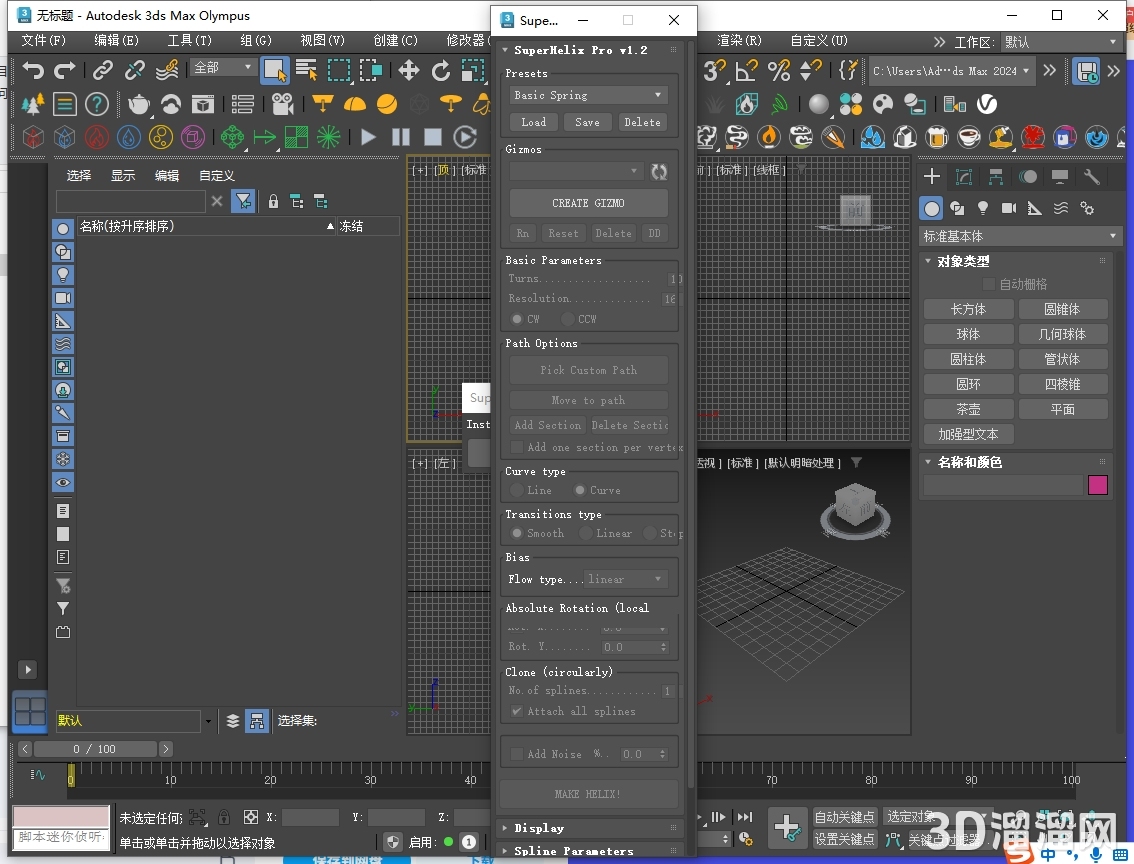Viewport: 1134px width, 864px height.
Task: Open the 工作区 默认 dropdown
Action: point(1060,42)
